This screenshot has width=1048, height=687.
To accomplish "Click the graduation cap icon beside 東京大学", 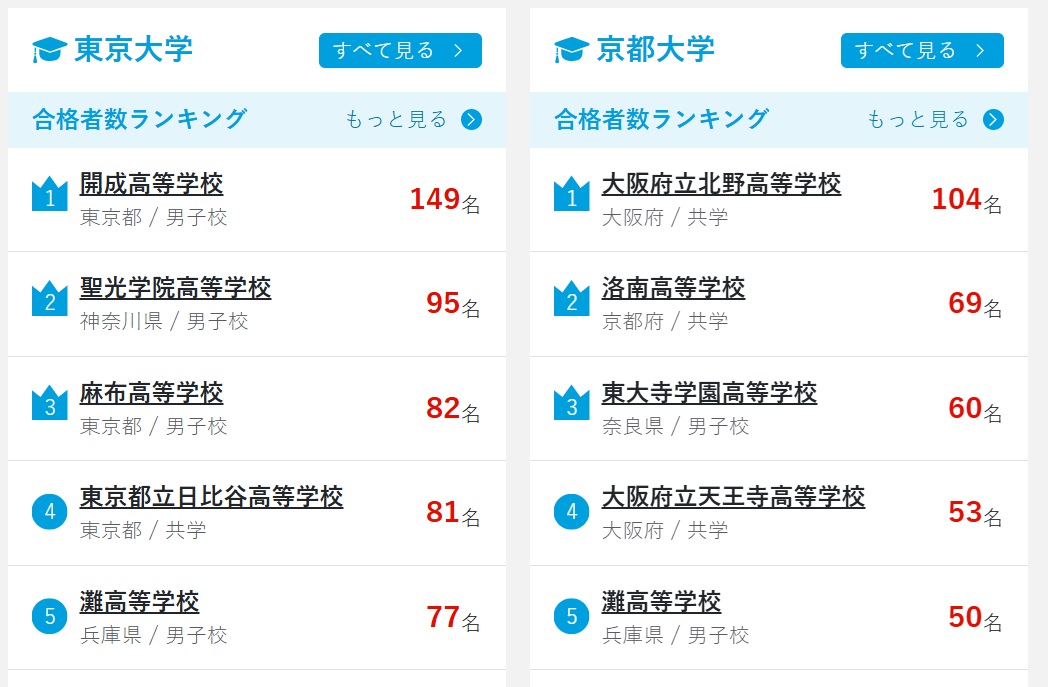I will [x=49, y=49].
